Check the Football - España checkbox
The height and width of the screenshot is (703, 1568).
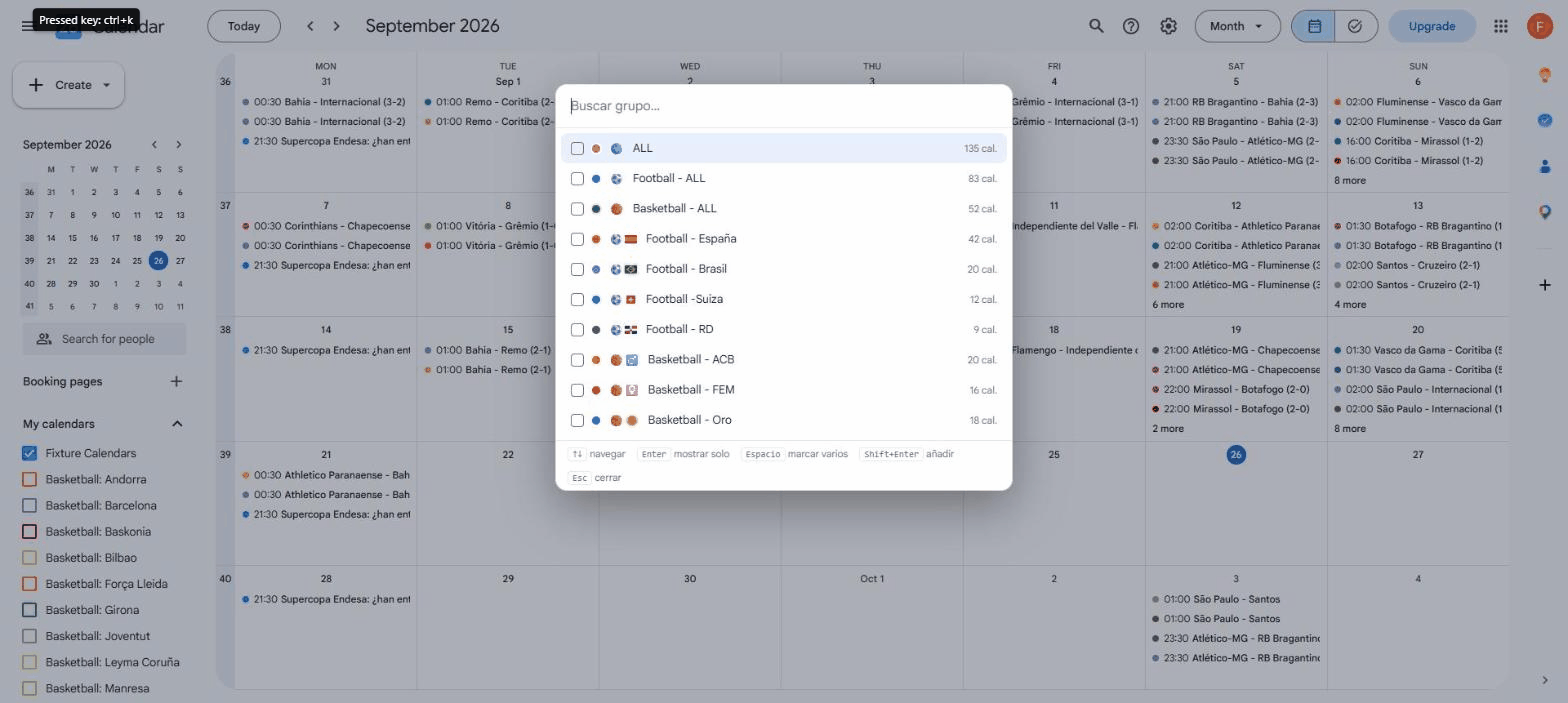[577, 239]
